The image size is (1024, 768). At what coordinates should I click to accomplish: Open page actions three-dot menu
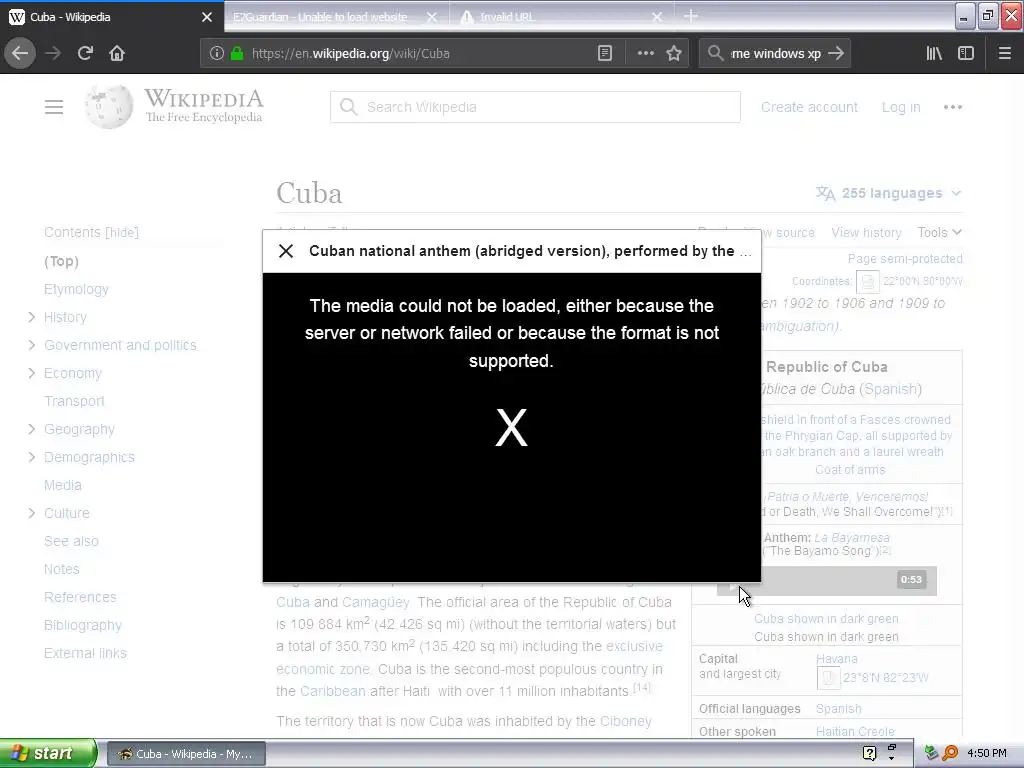tap(645, 54)
